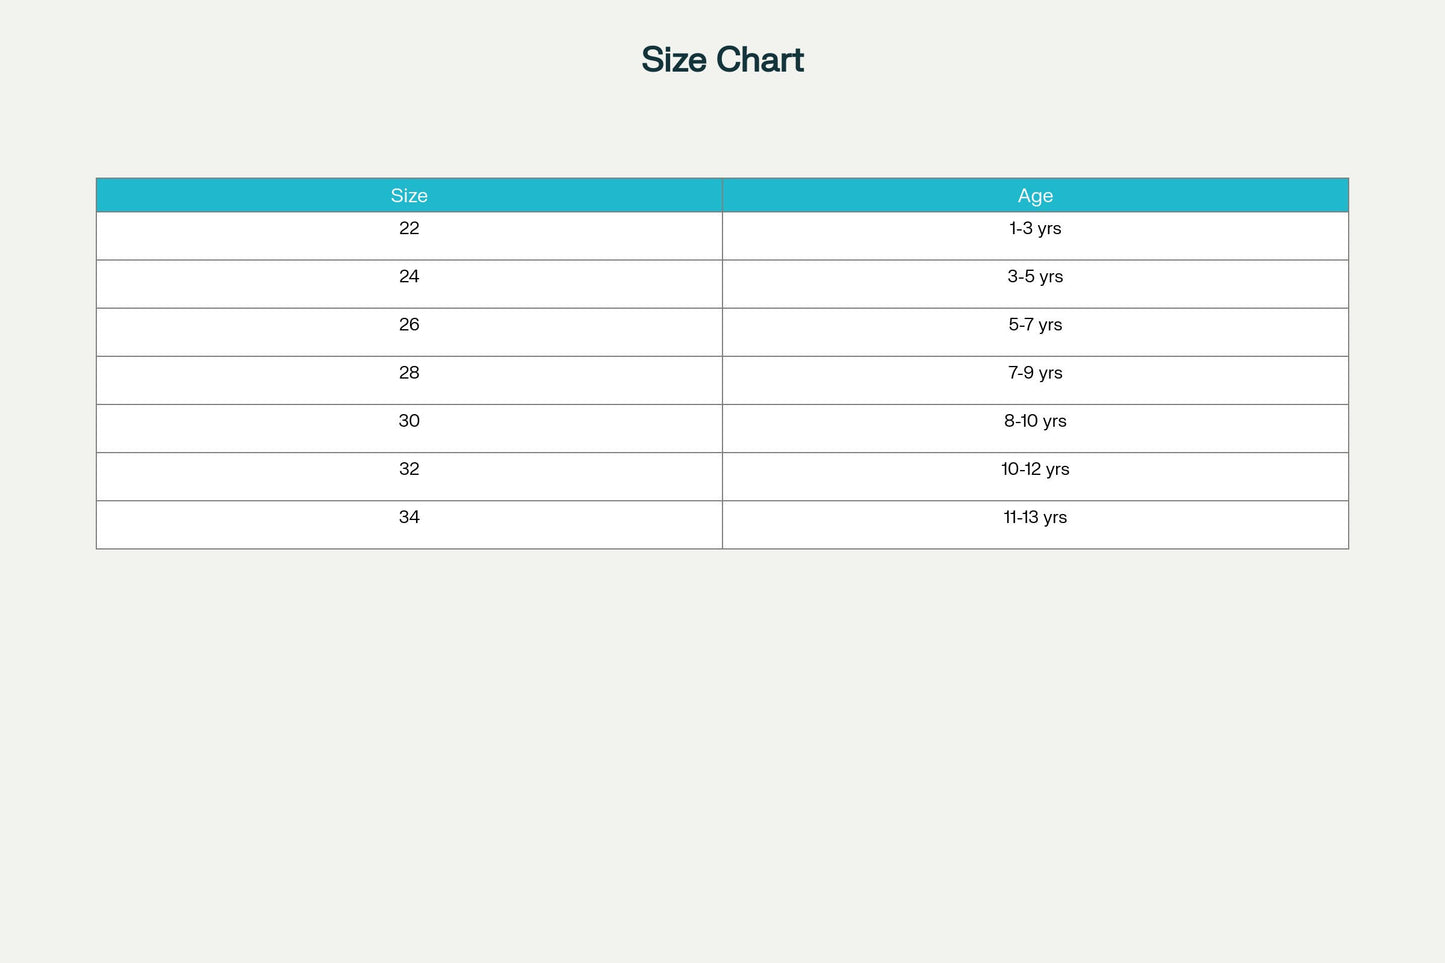This screenshot has height=963, width=1445.
Task: Choose the 11-13 yrs age cell
Action: click(1035, 517)
